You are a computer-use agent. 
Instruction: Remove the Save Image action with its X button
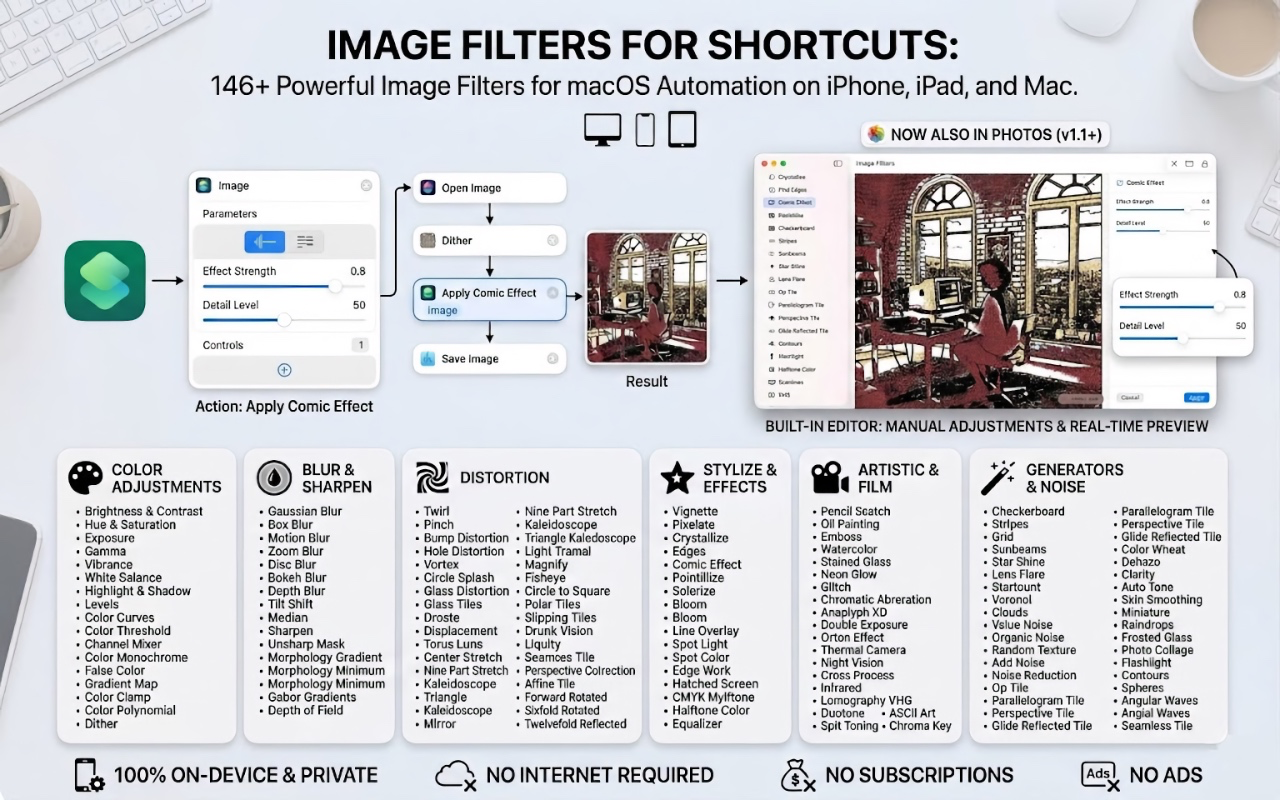(x=552, y=359)
